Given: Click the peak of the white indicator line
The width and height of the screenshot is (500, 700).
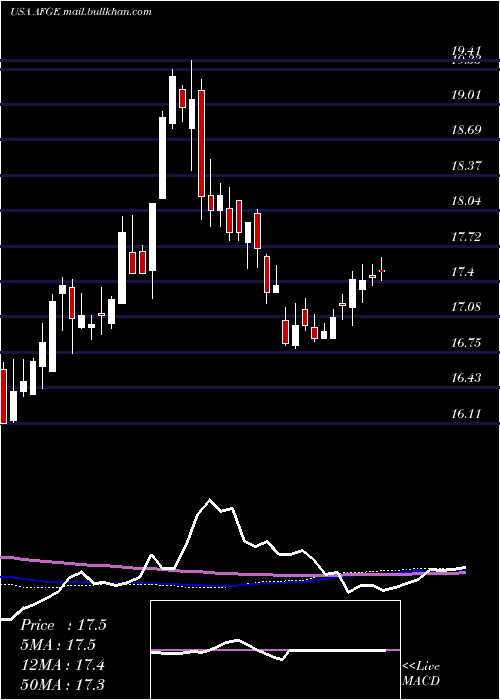Looking at the screenshot, I should click(x=209, y=499).
